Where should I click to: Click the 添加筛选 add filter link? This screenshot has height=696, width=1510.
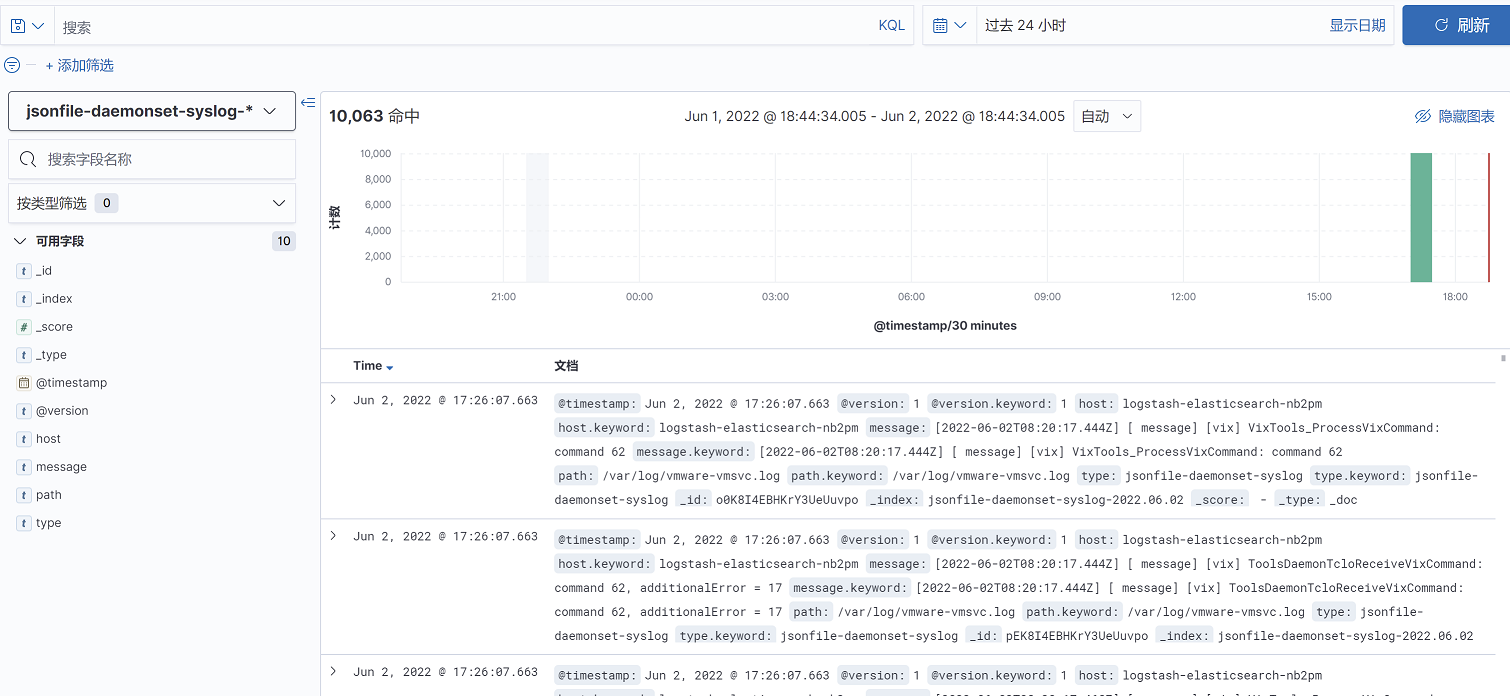pos(80,65)
